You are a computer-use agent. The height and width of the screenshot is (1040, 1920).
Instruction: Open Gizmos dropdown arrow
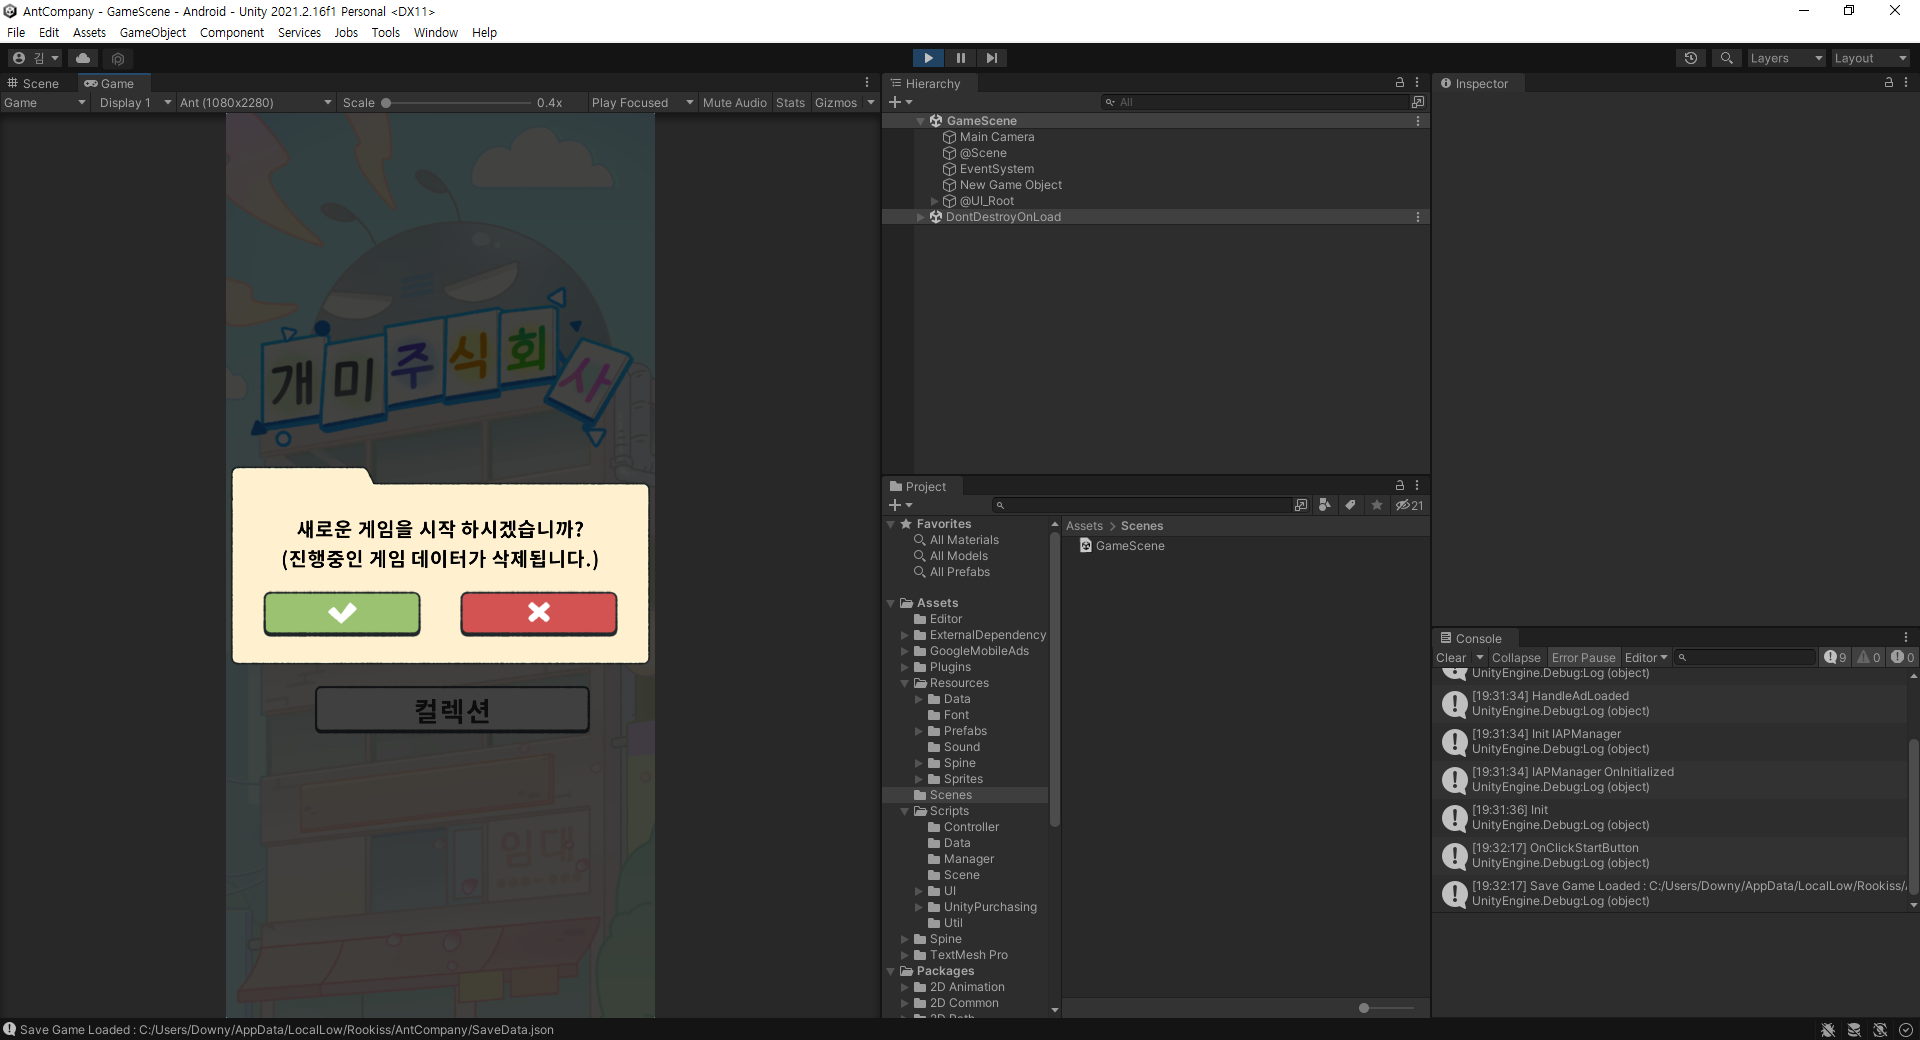(871, 102)
